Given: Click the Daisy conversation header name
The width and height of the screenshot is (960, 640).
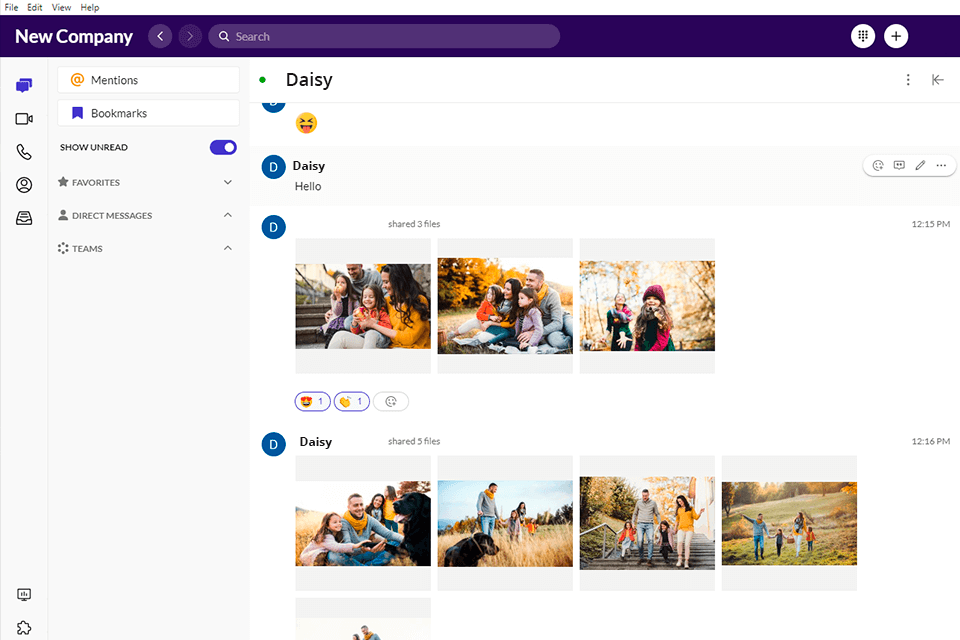Looking at the screenshot, I should [309, 80].
